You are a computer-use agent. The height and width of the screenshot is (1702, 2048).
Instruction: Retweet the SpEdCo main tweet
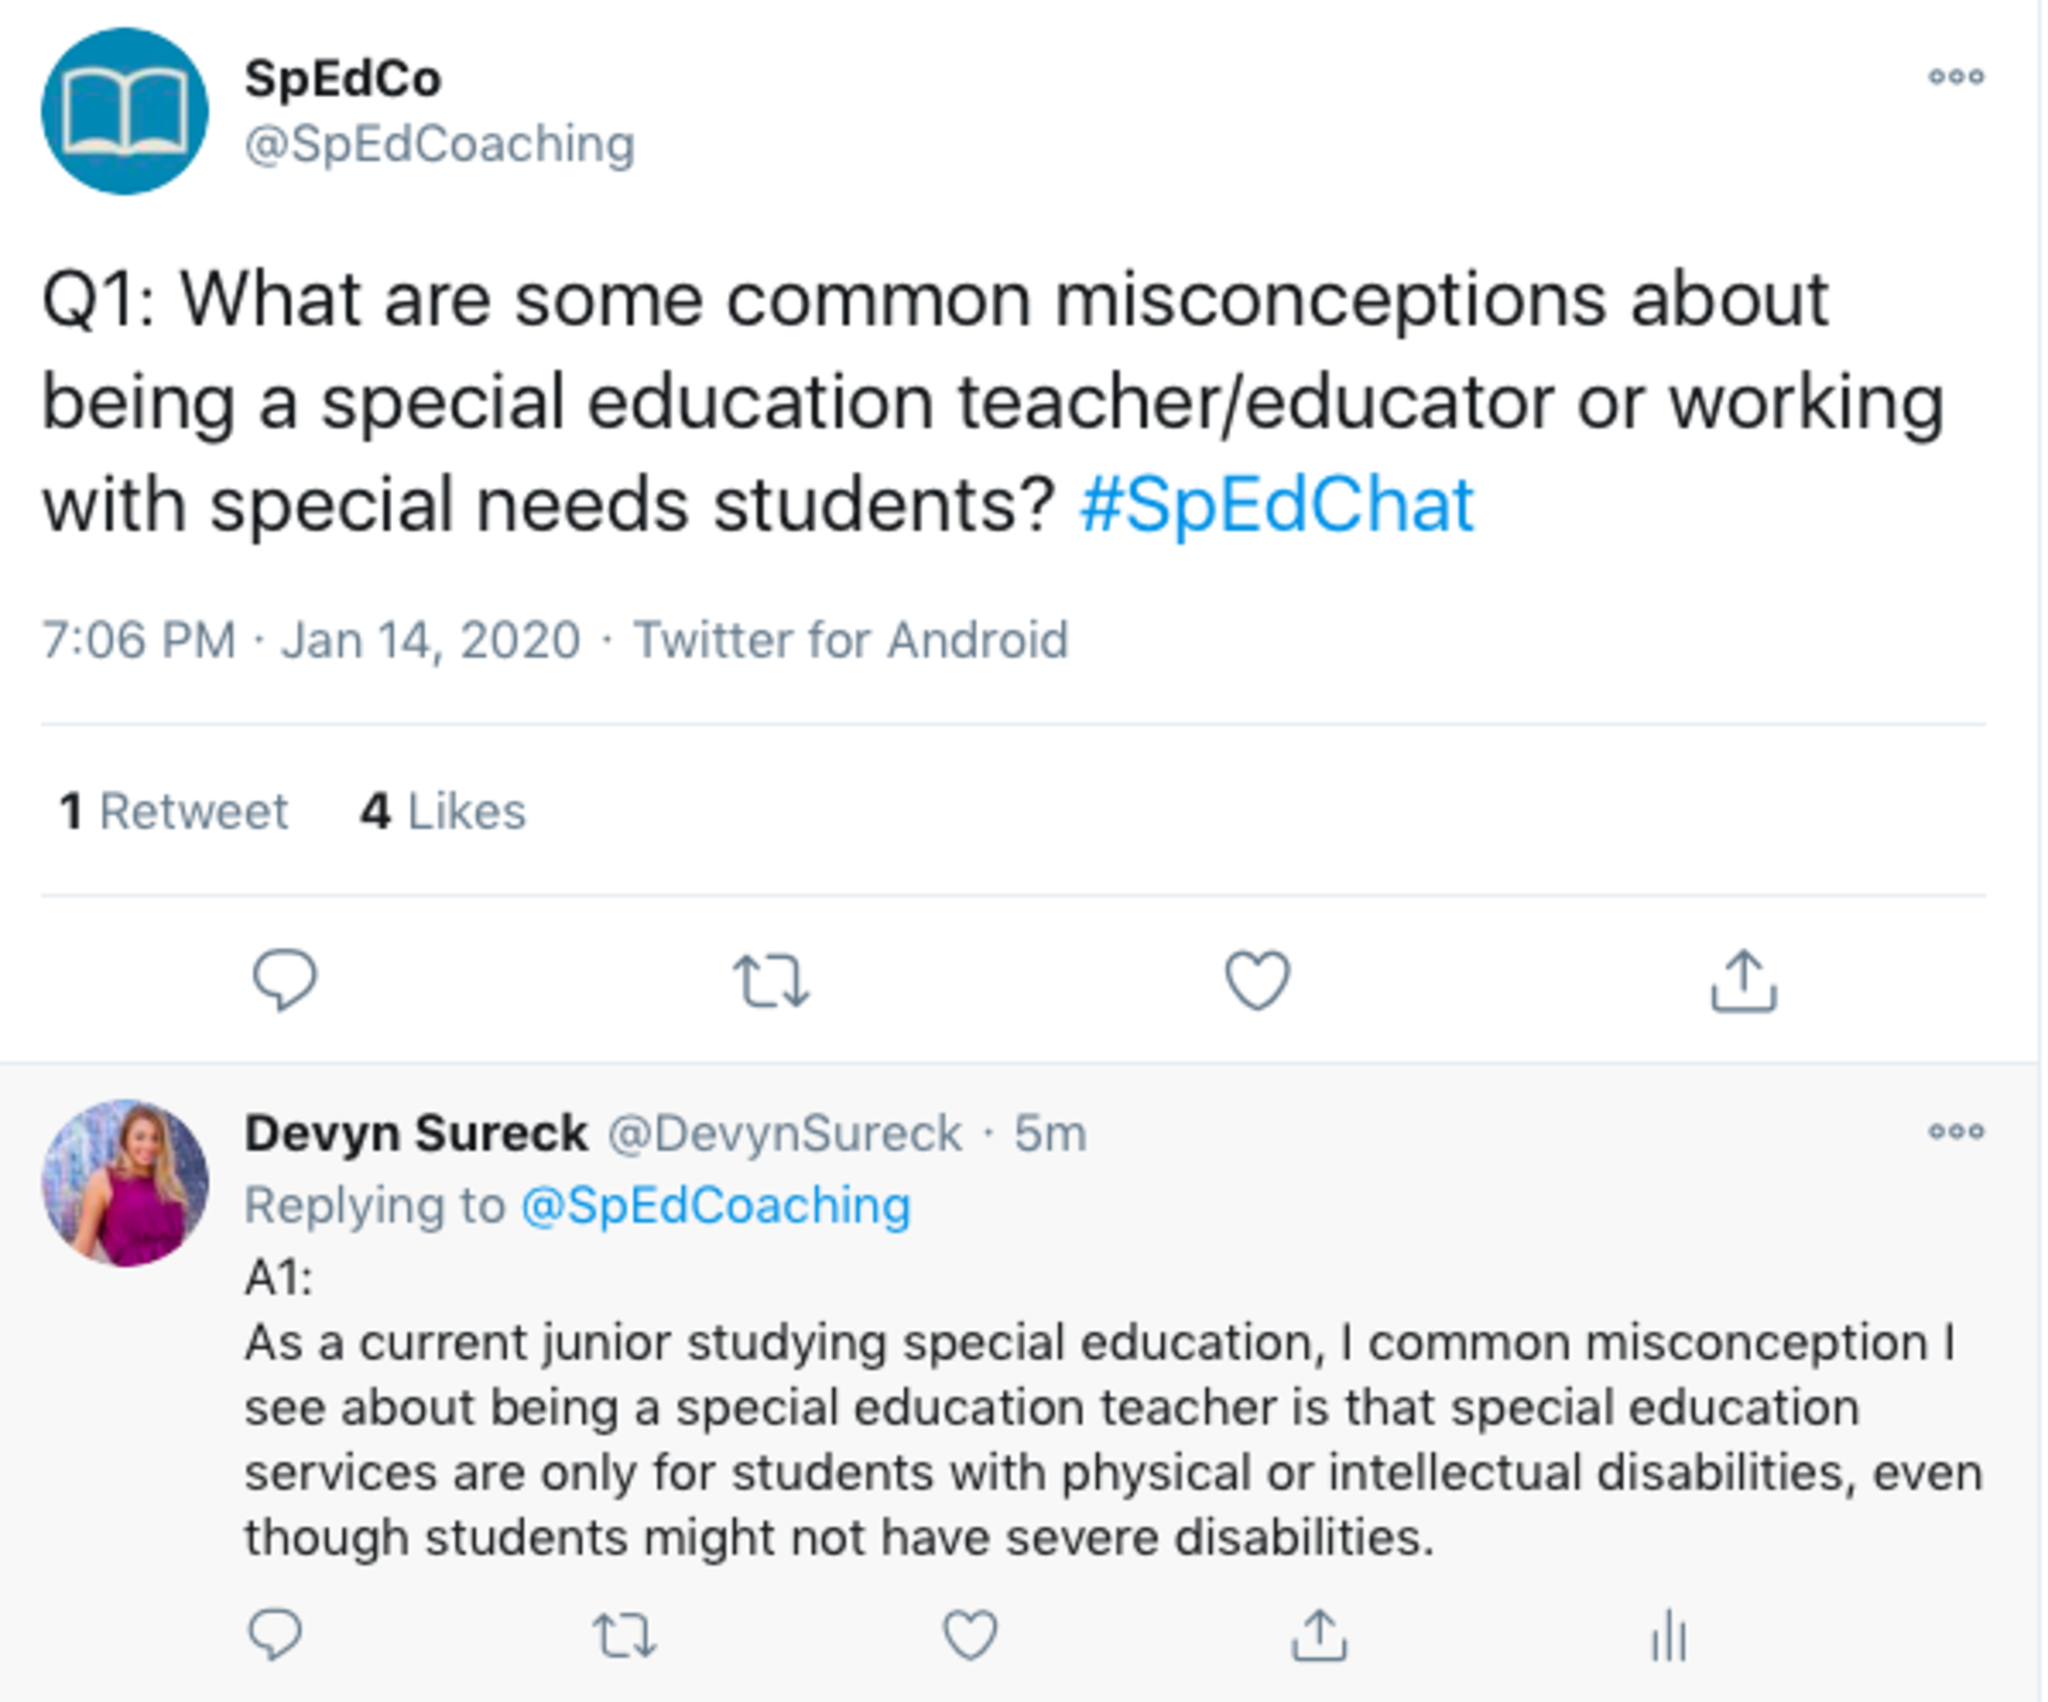coord(770,980)
